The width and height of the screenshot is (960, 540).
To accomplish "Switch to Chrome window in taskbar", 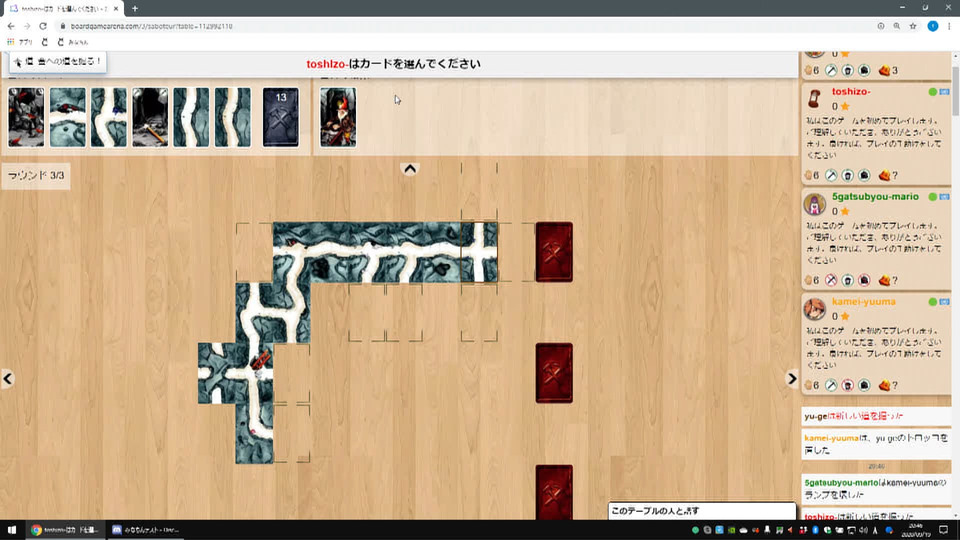I will [64, 530].
